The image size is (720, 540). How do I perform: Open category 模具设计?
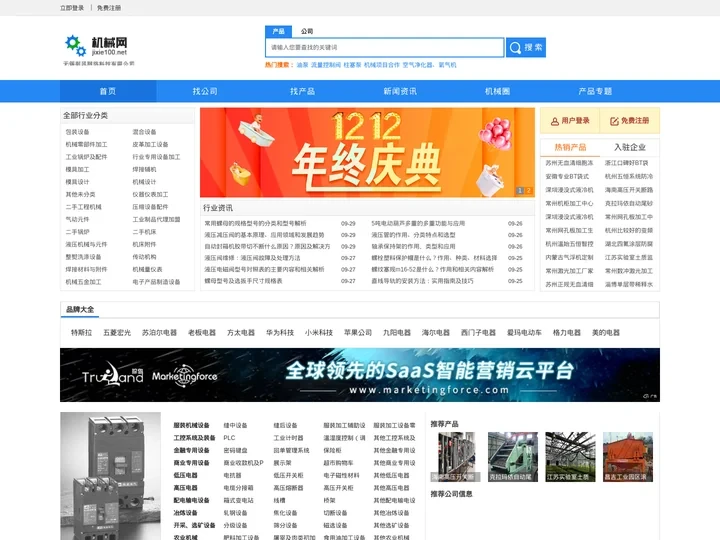(x=77, y=182)
